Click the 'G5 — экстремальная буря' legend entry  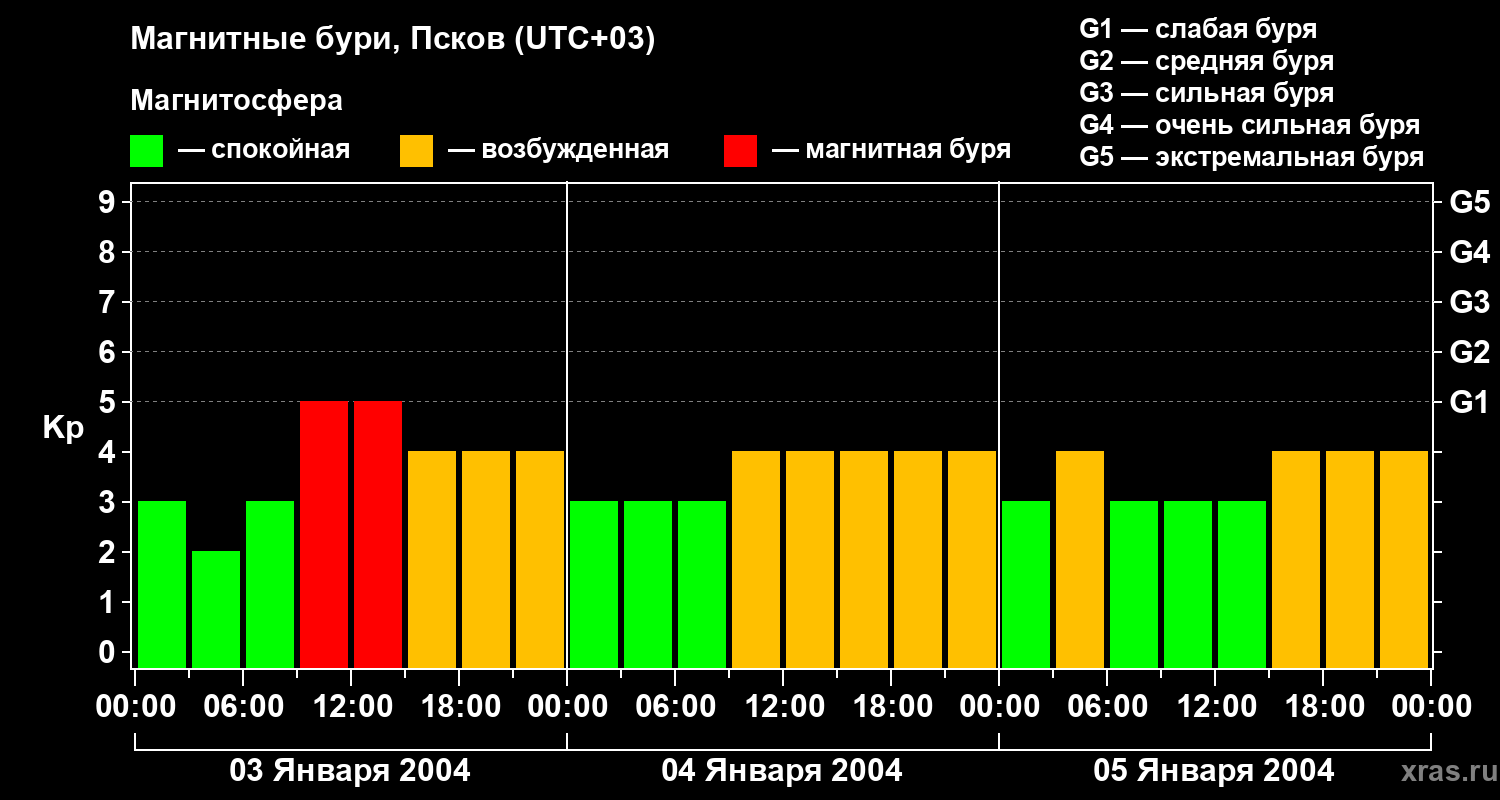1251,157
